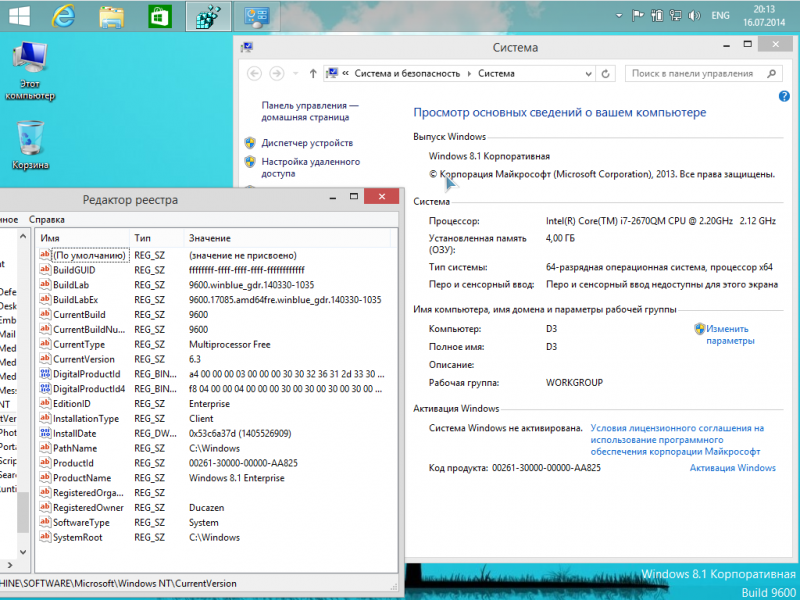The height and width of the screenshot is (600, 800).
Task: Open Настройка удаленного доступа link
Action: click(x=311, y=167)
